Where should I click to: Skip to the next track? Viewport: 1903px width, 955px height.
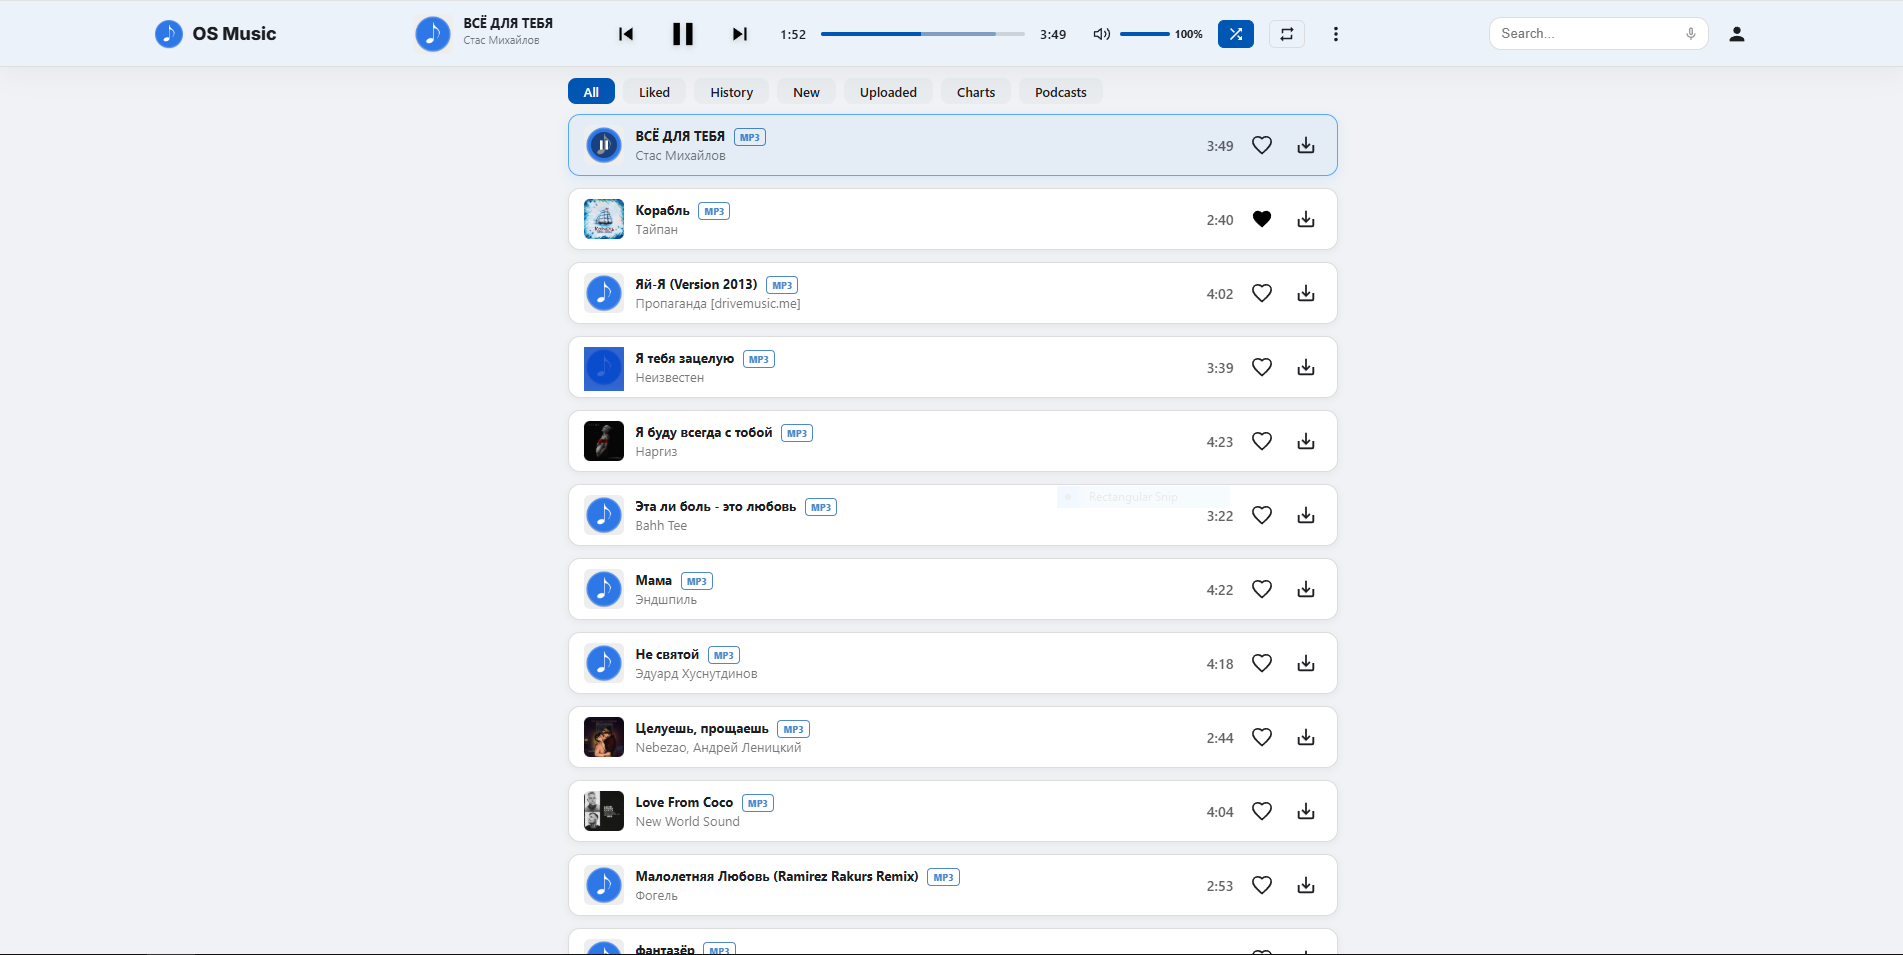pos(740,34)
